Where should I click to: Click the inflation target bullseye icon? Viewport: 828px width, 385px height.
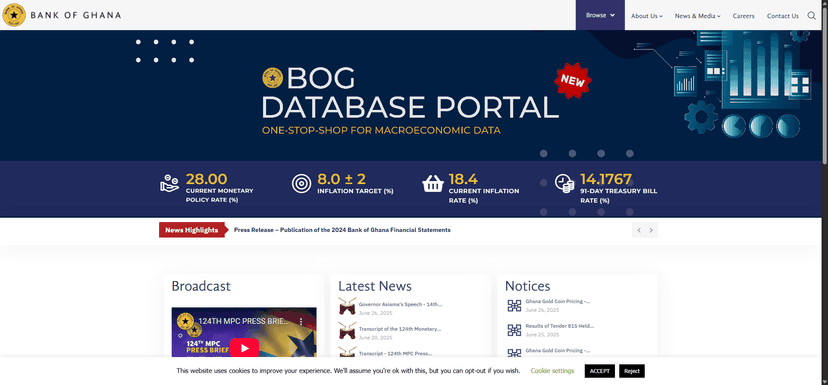click(x=302, y=183)
